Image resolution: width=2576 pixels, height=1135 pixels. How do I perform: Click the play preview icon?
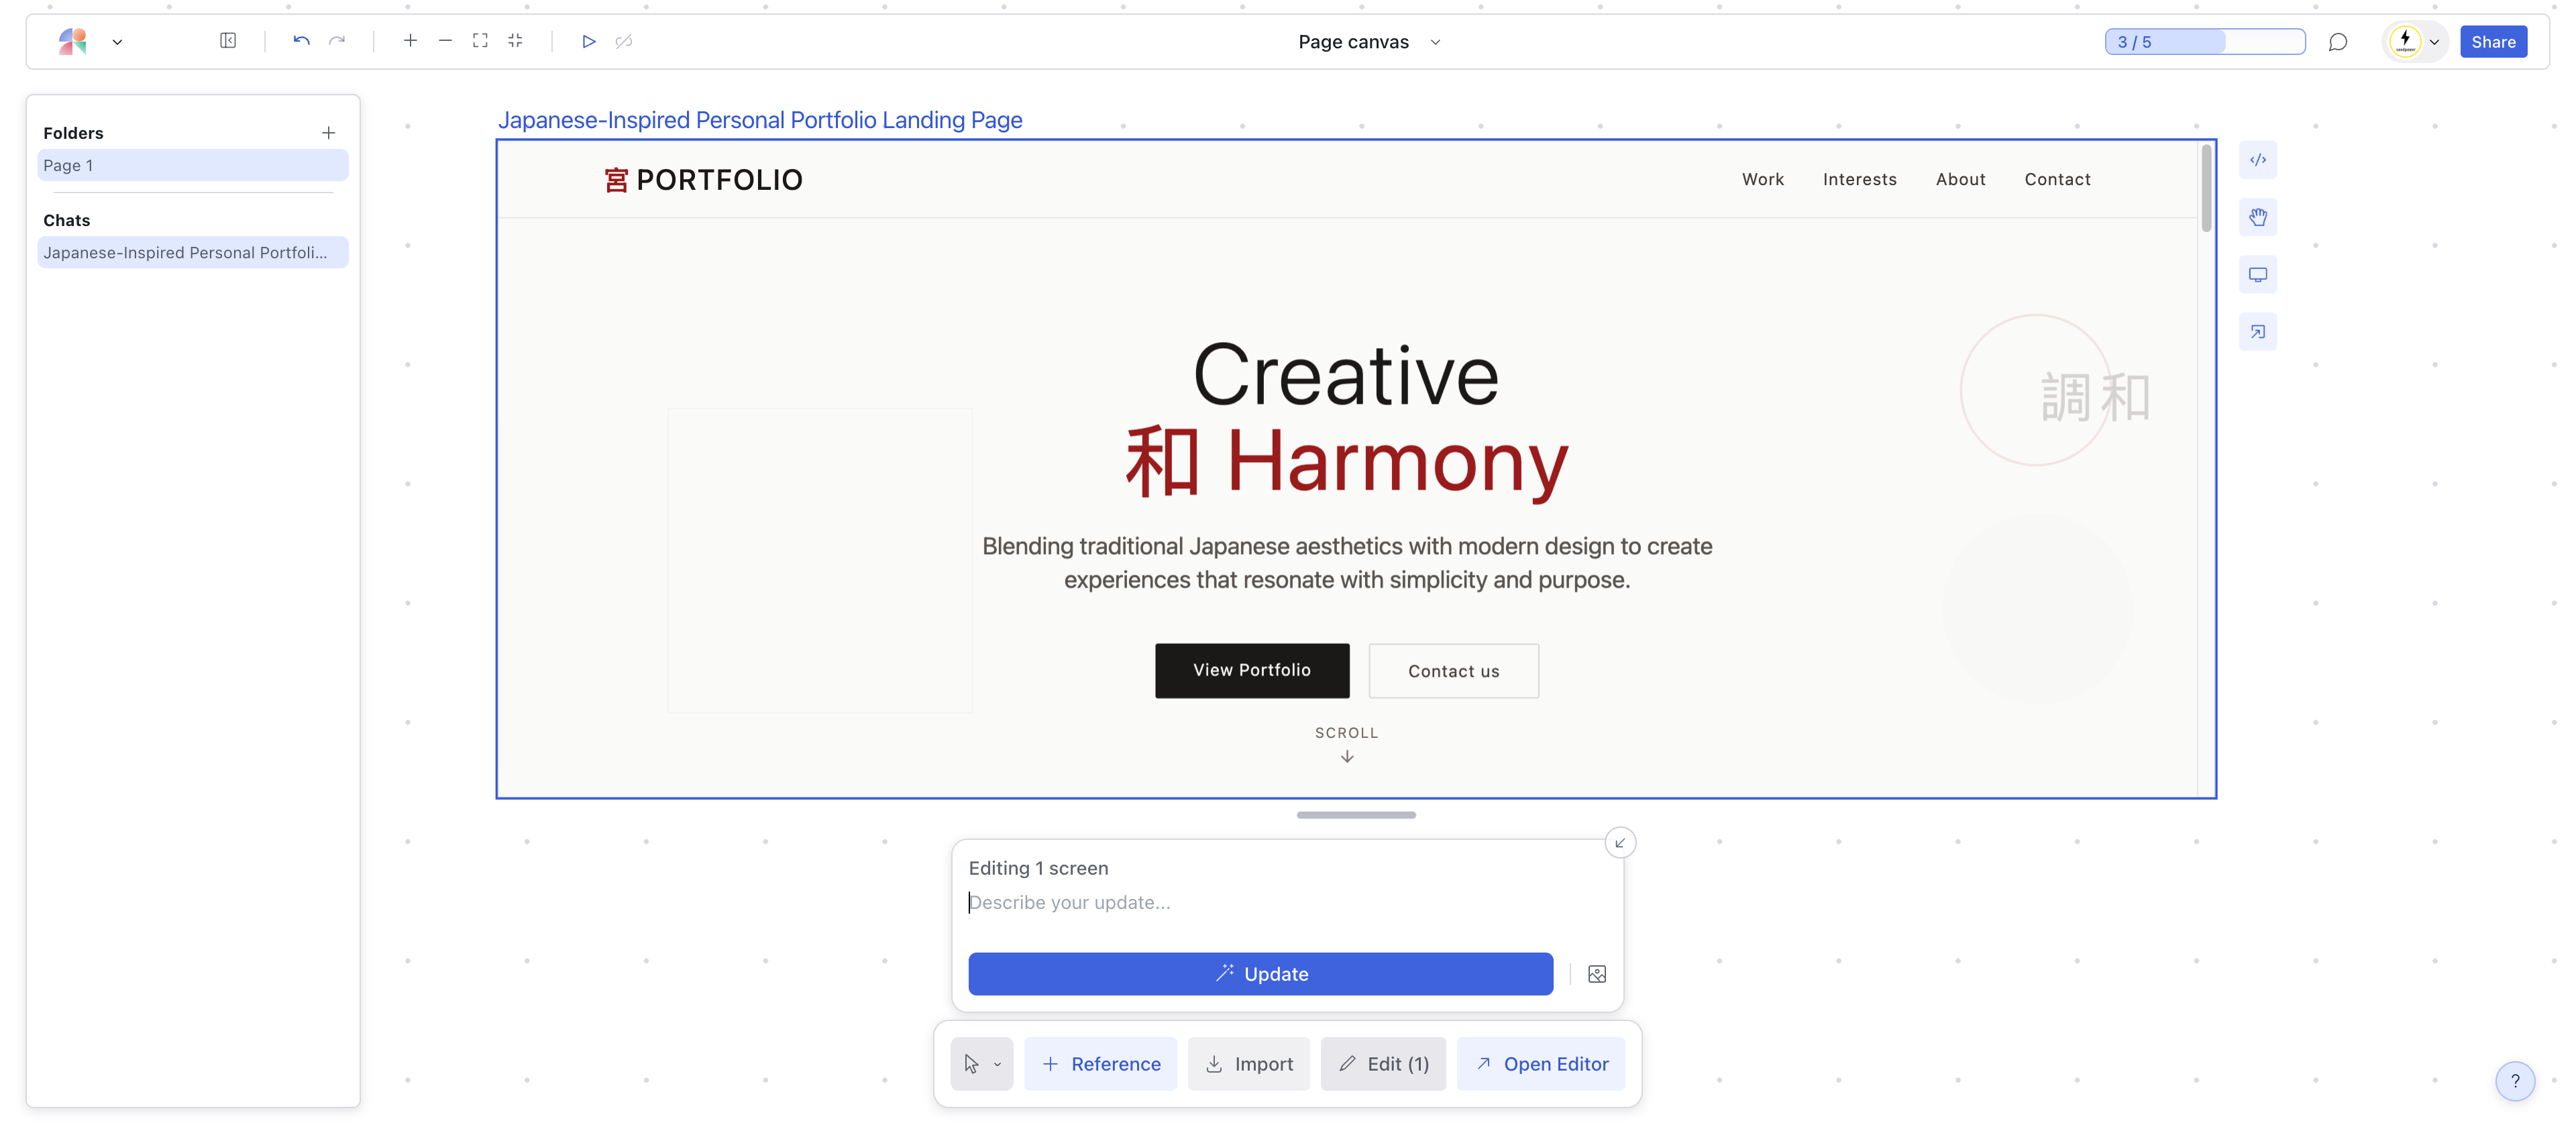click(x=588, y=41)
